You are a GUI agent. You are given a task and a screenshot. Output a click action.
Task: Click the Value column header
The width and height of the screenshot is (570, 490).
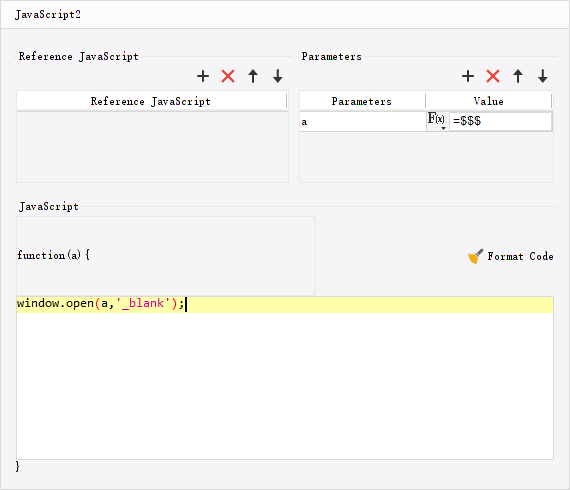coord(489,101)
